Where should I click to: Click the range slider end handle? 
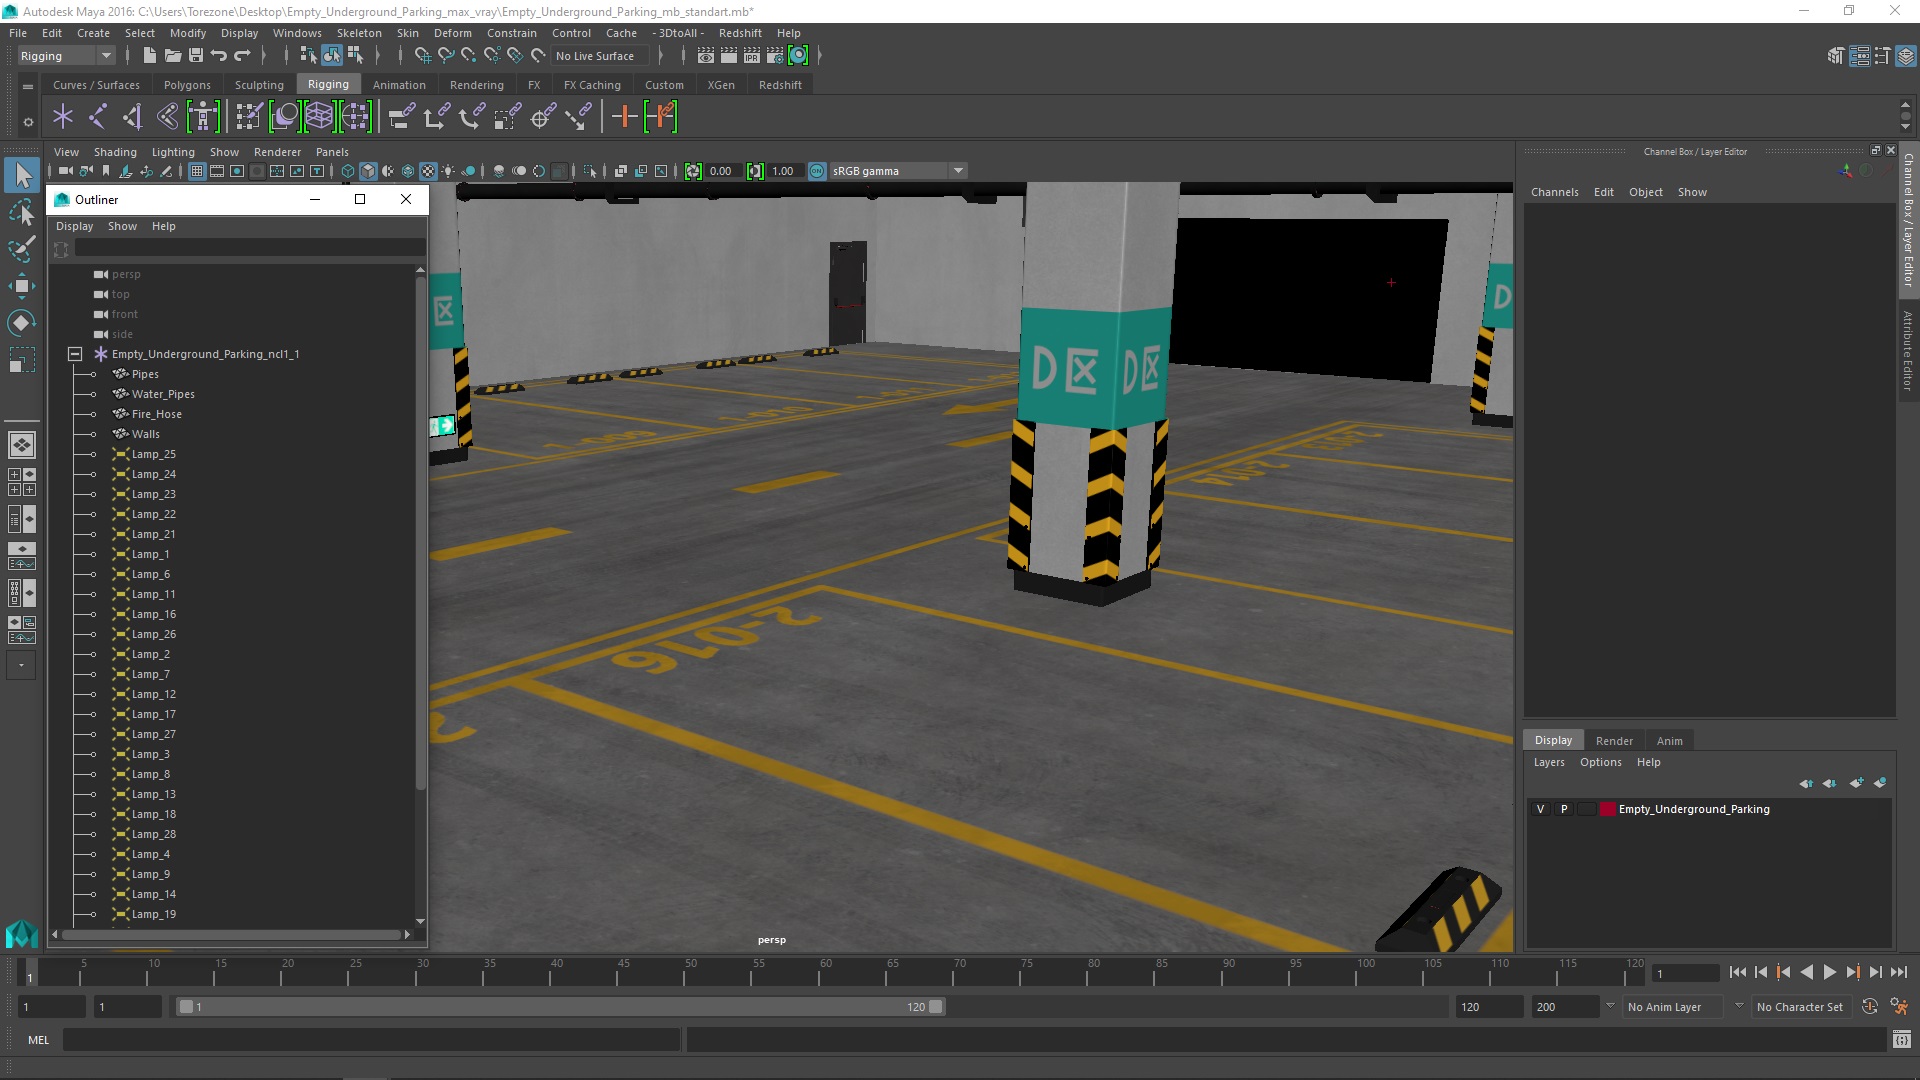936,1007
